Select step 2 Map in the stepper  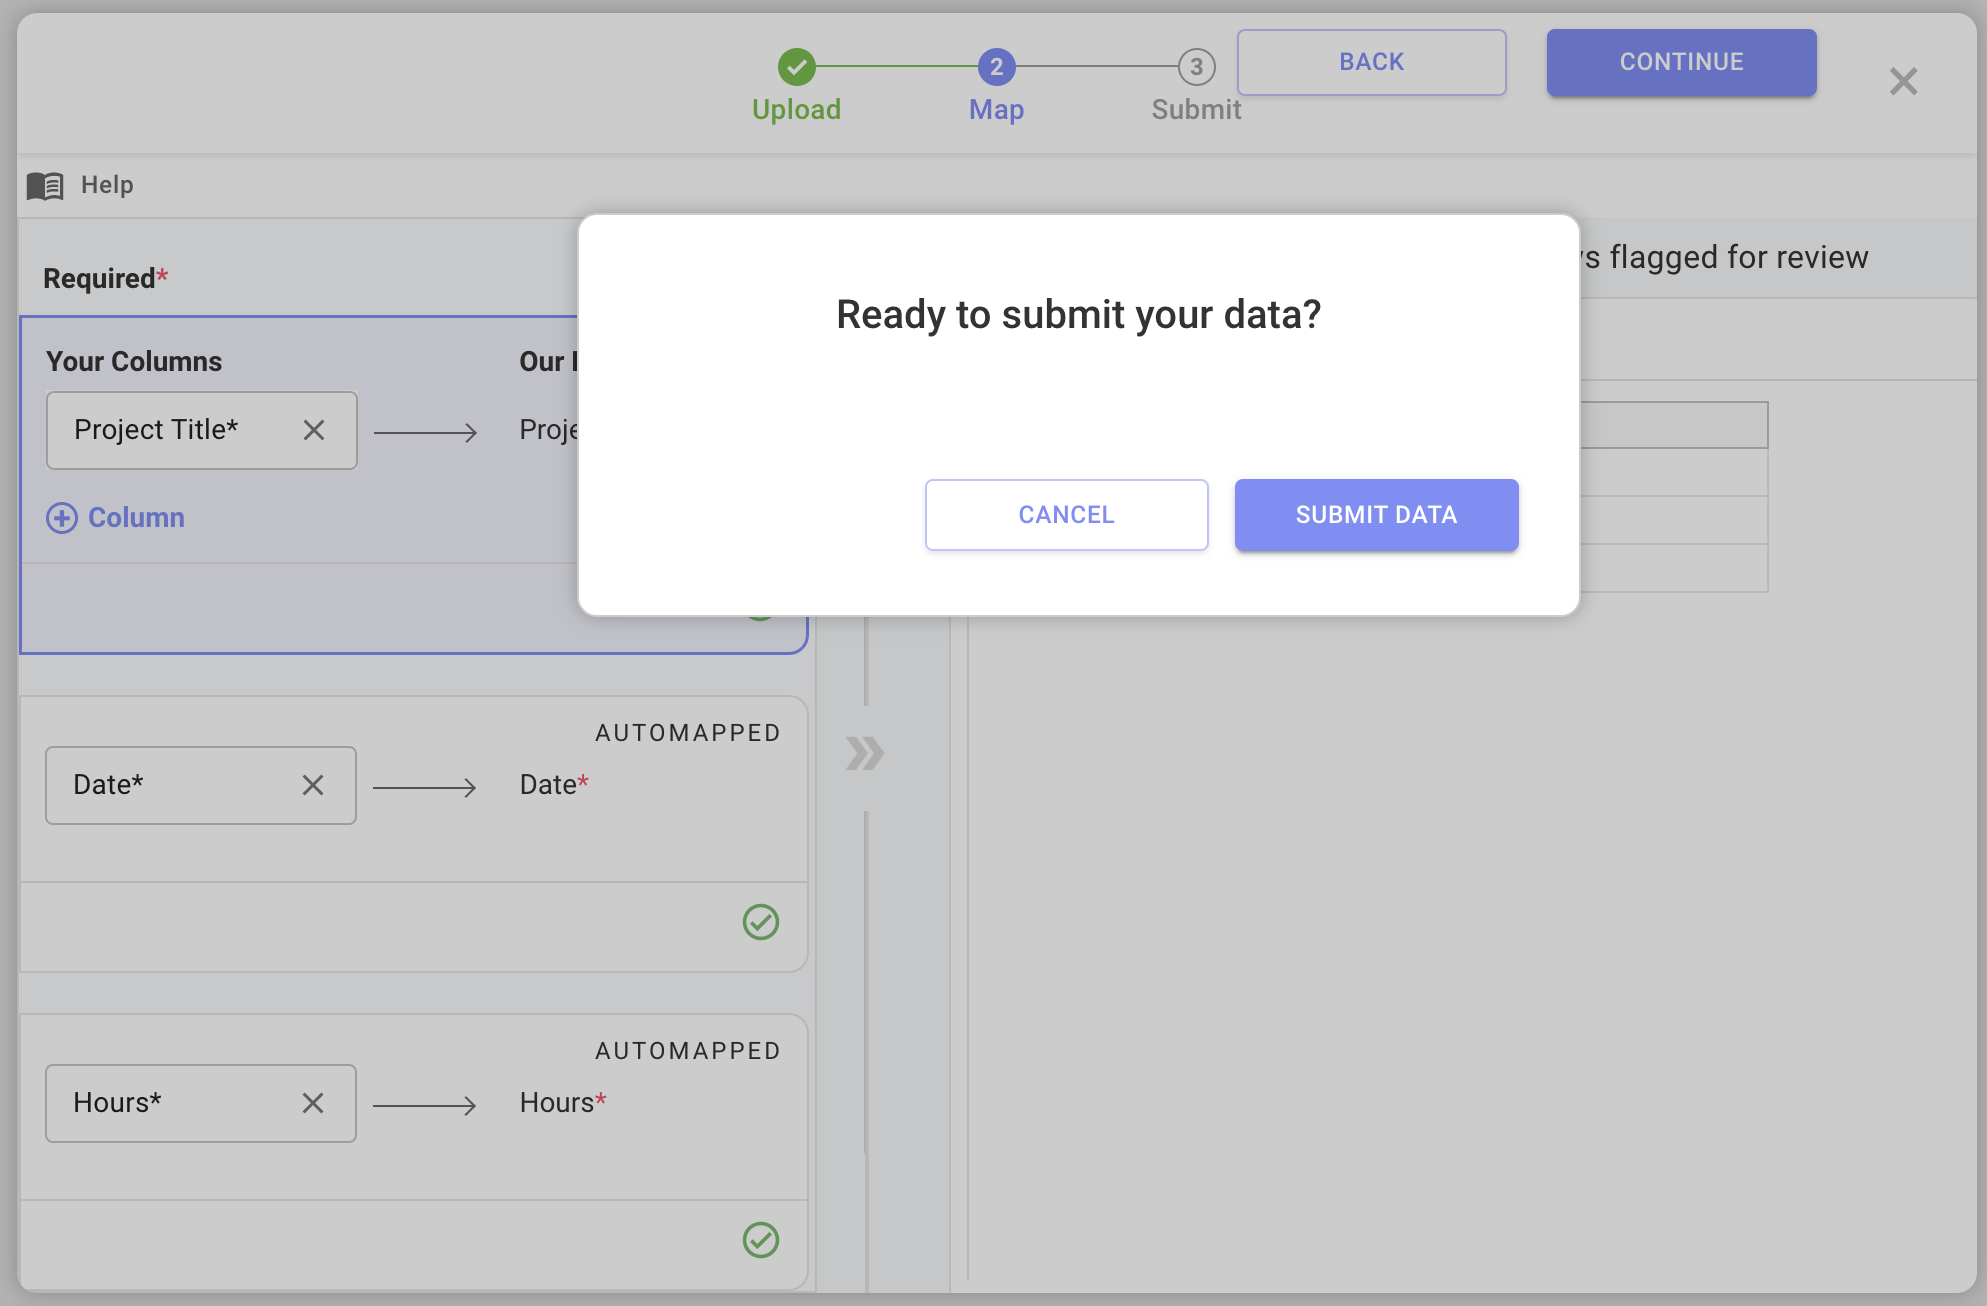[x=996, y=67]
